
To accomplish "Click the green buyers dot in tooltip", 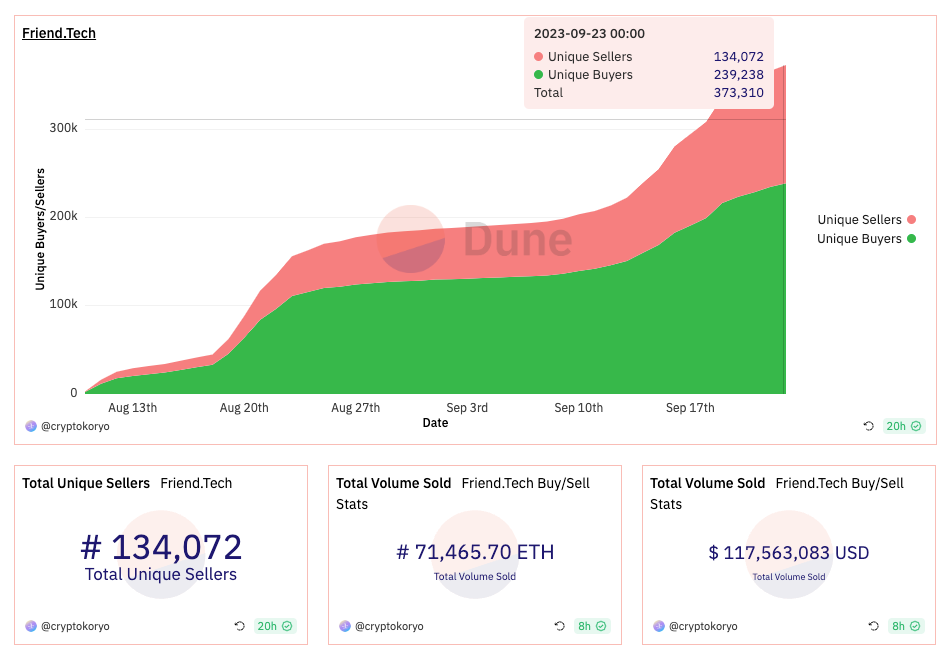I will coord(538,75).
